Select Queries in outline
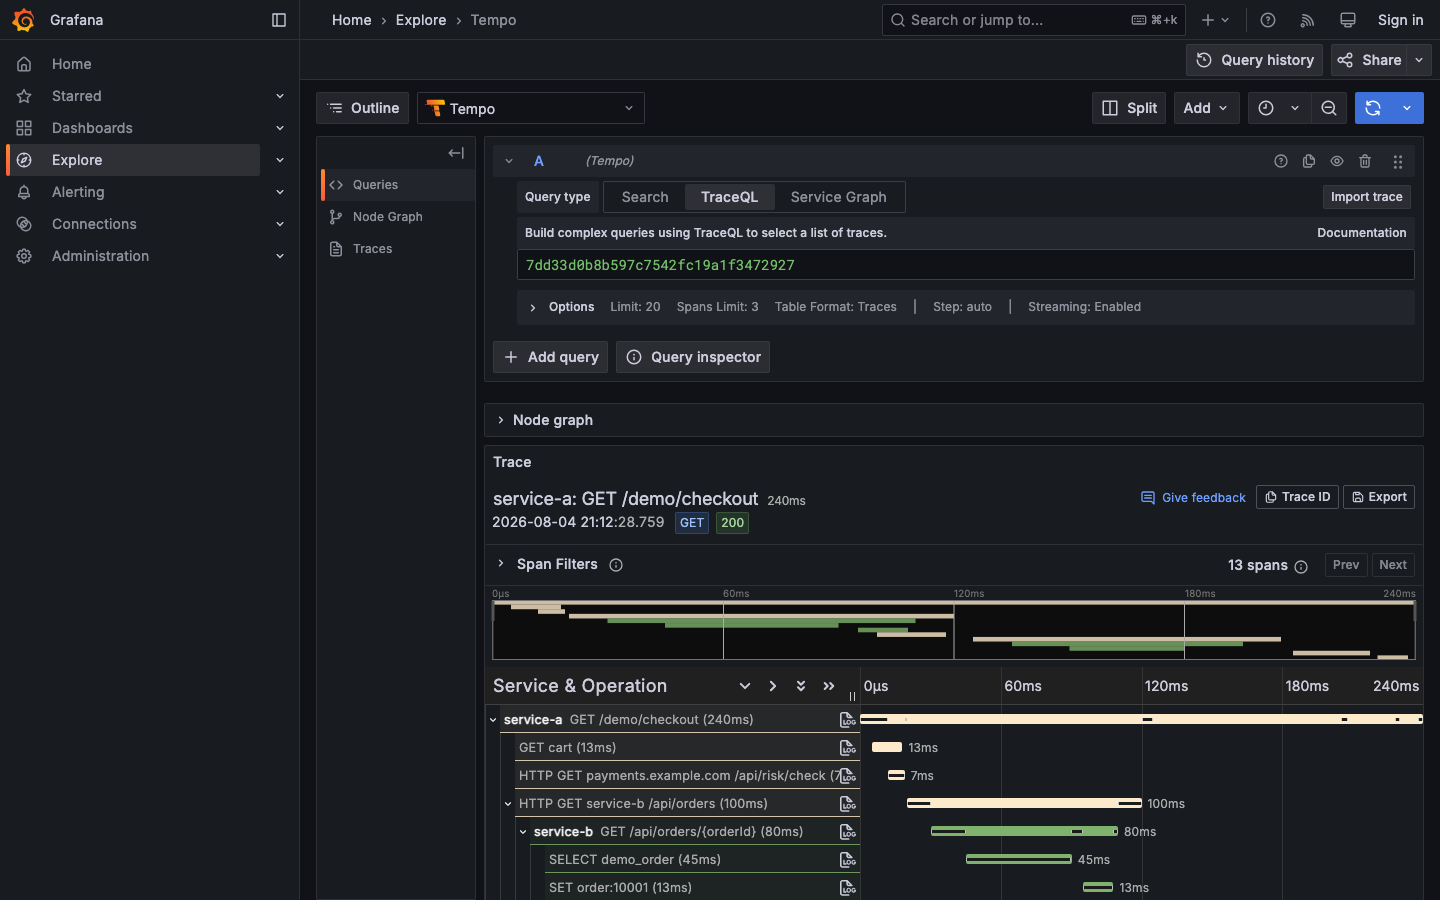Screen dimensions: 1440x900 pos(398,185)
